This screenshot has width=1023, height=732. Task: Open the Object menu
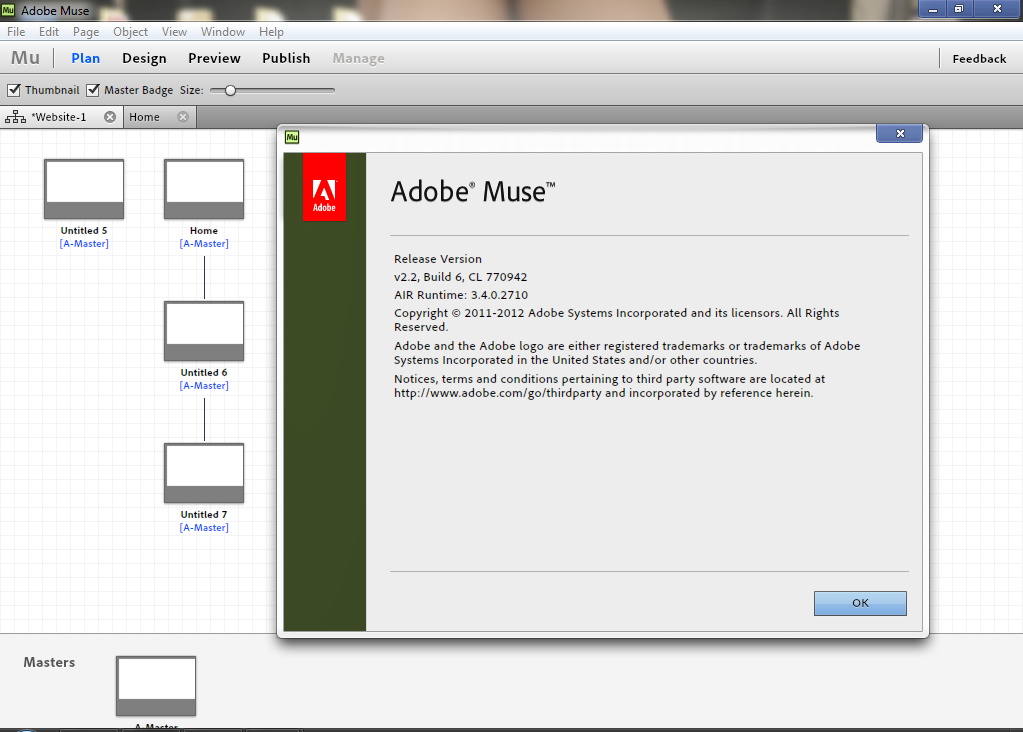coord(130,32)
